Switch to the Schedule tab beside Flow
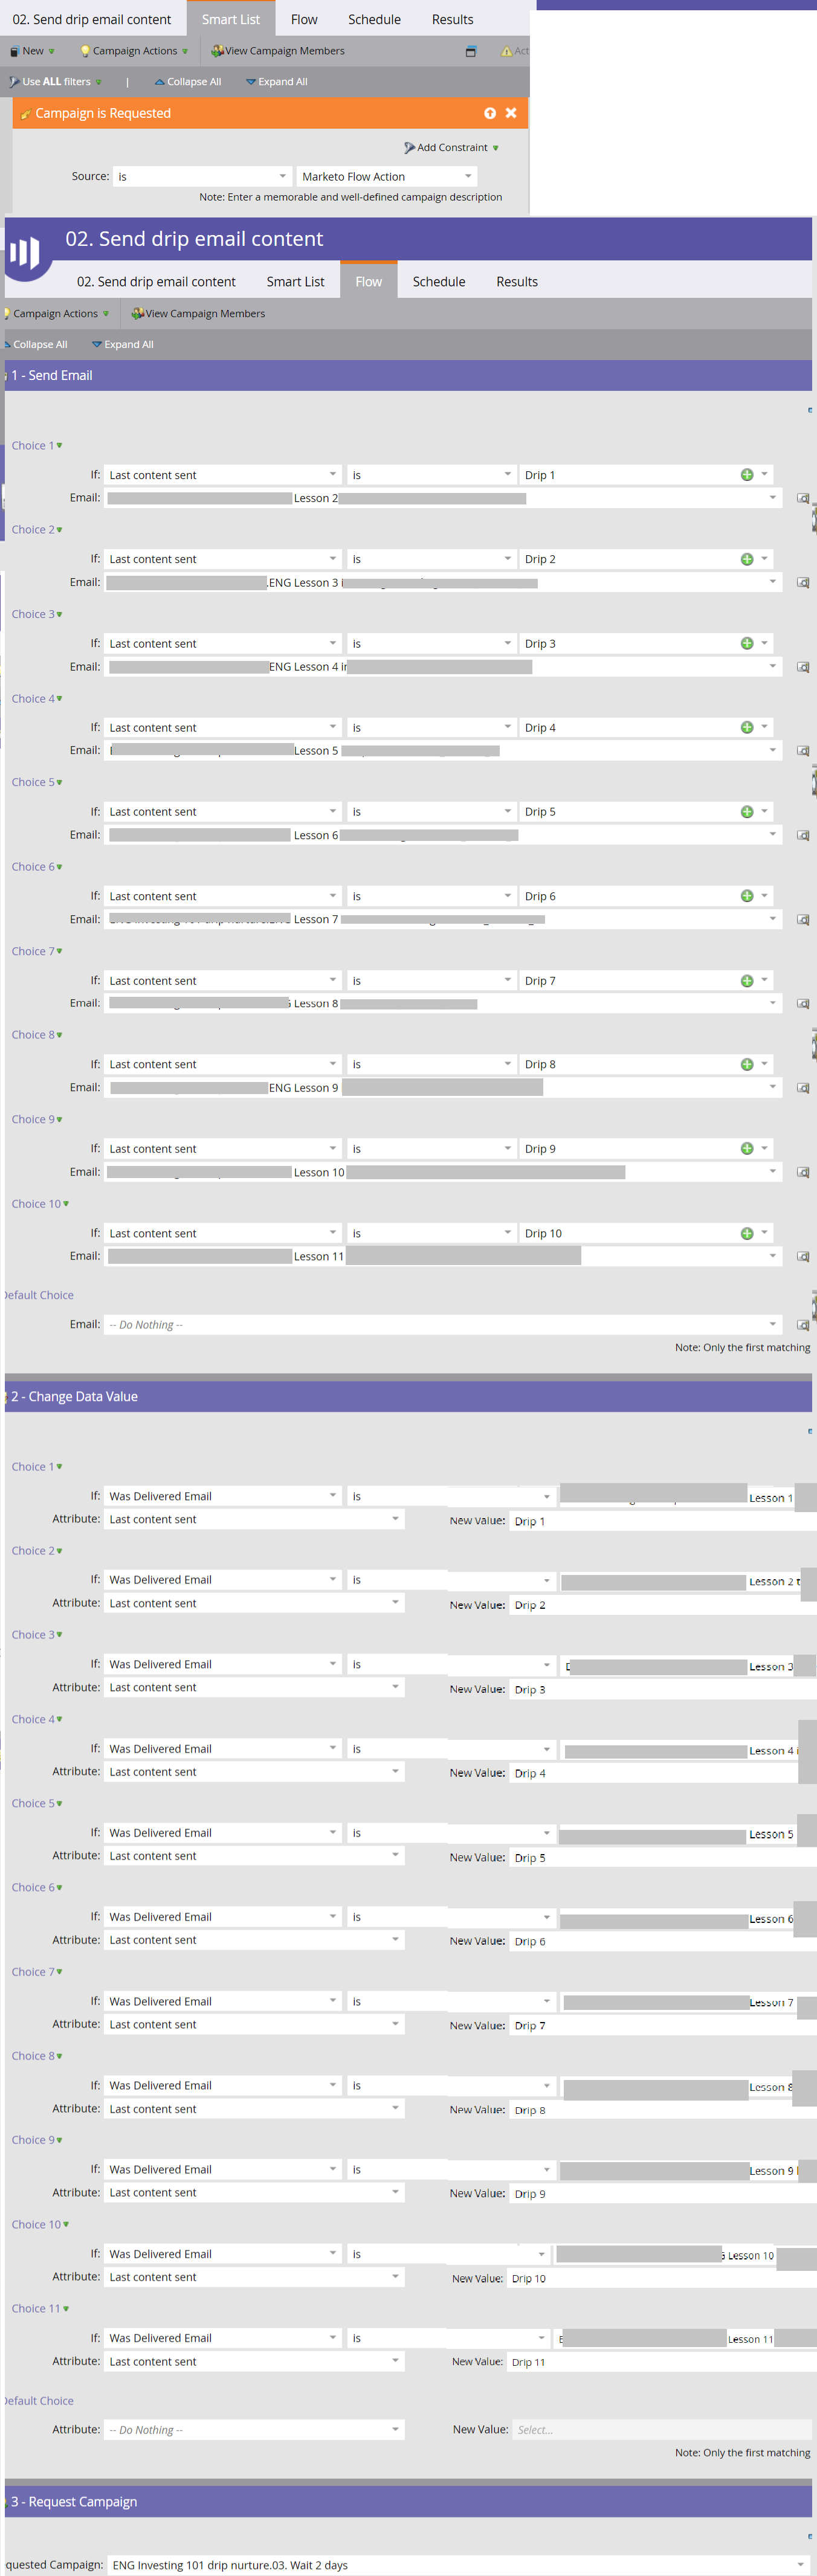Screen dimensions: 817x2576 click(438, 282)
